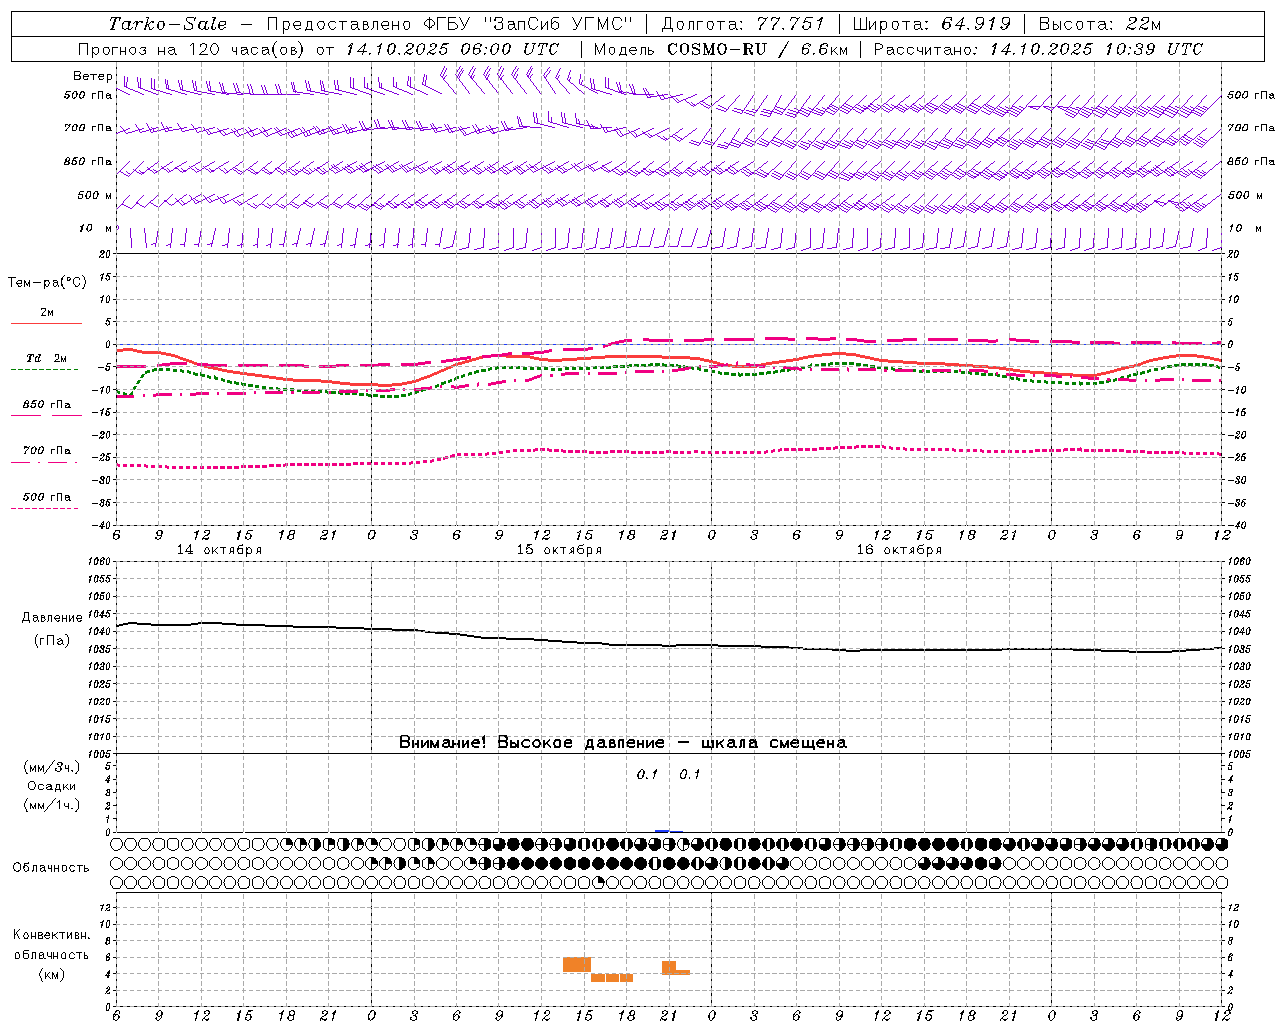Click the station name "Tarko-Sale"
The width and height of the screenshot is (1280, 1024).
tap(167, 24)
